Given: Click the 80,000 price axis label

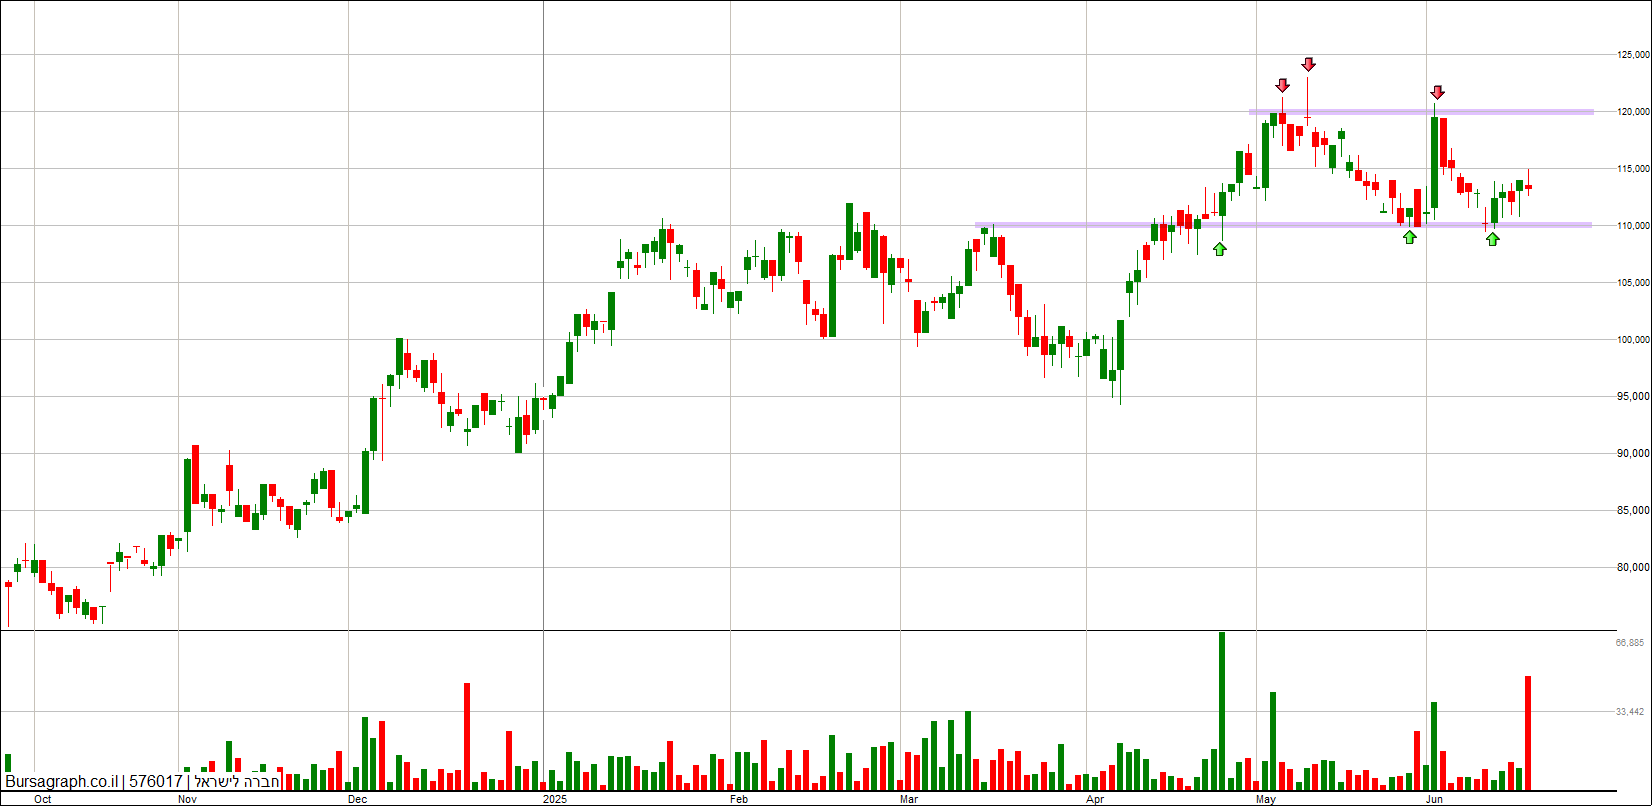Looking at the screenshot, I should [1631, 567].
